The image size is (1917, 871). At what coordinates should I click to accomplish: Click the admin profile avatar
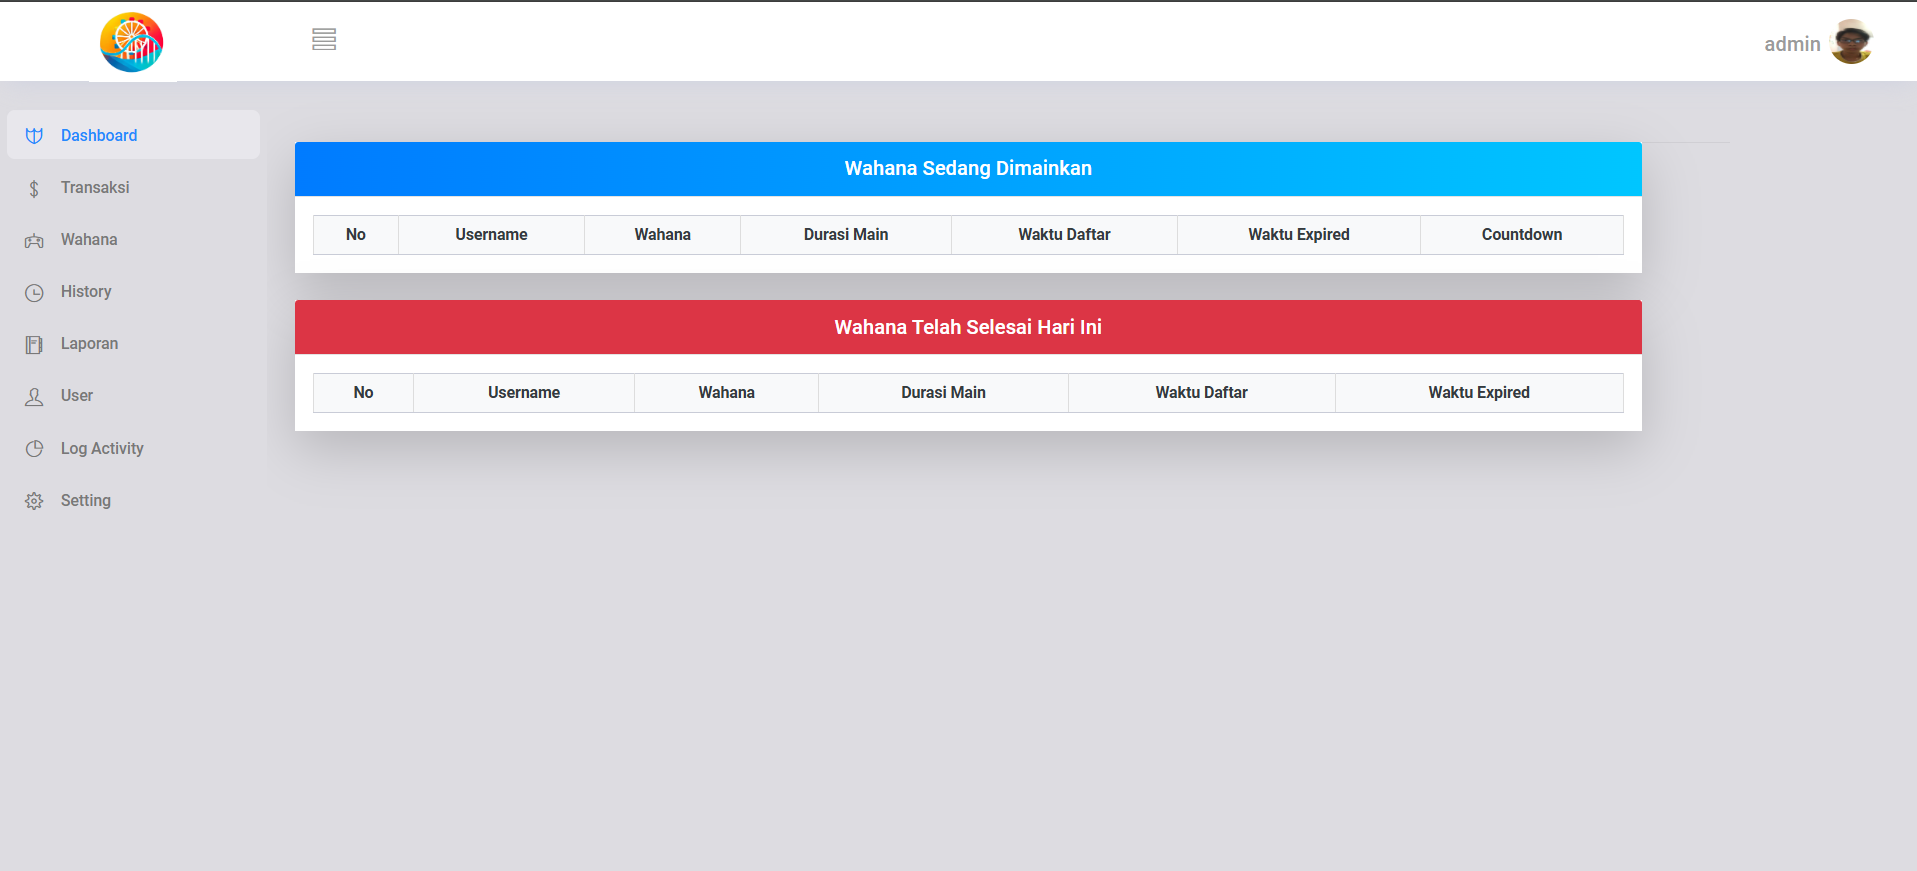click(1850, 42)
